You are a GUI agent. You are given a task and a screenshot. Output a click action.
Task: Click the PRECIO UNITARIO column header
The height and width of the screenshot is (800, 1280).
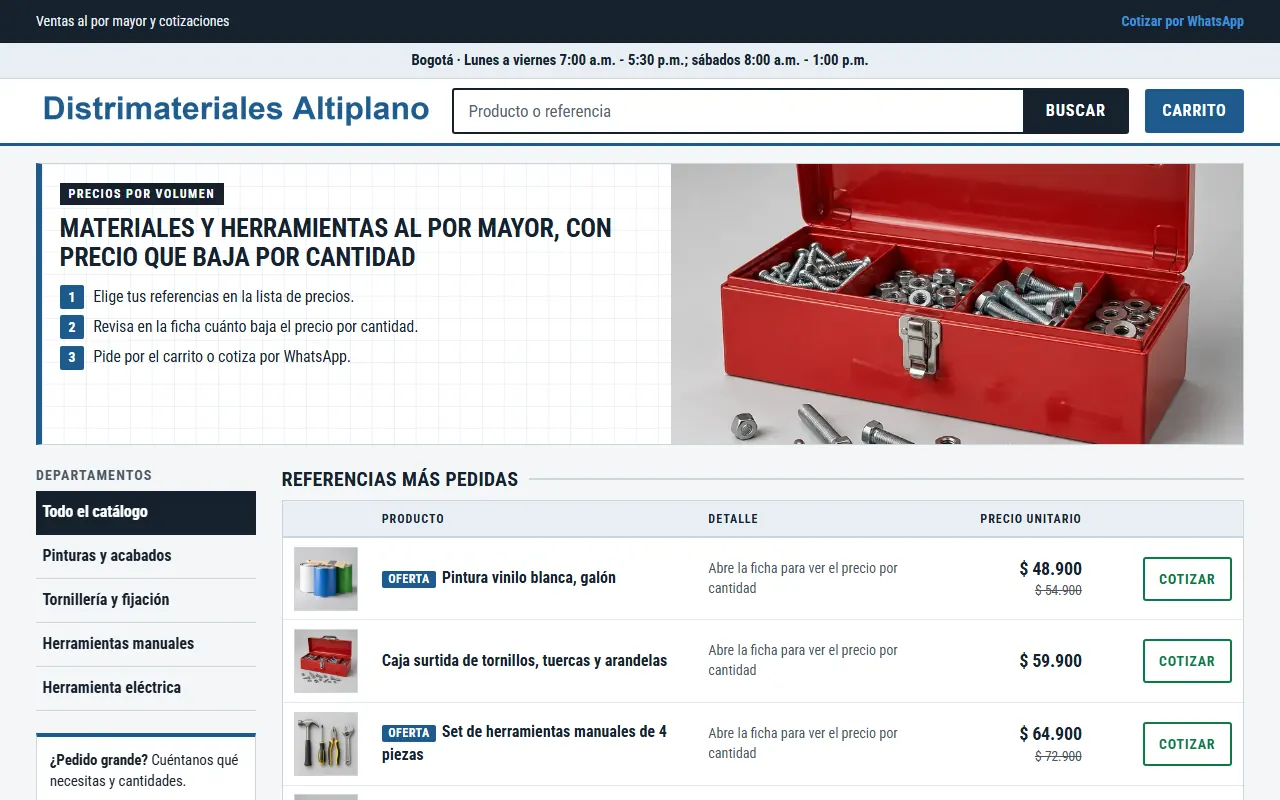[1030, 519]
